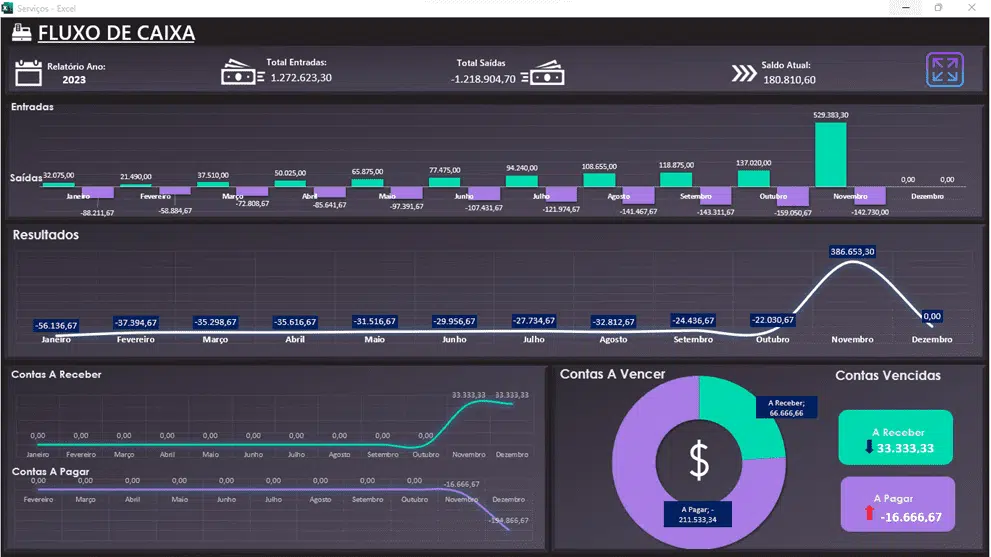
Task: Click the Excel icon in title bar
Action: [8, 7]
